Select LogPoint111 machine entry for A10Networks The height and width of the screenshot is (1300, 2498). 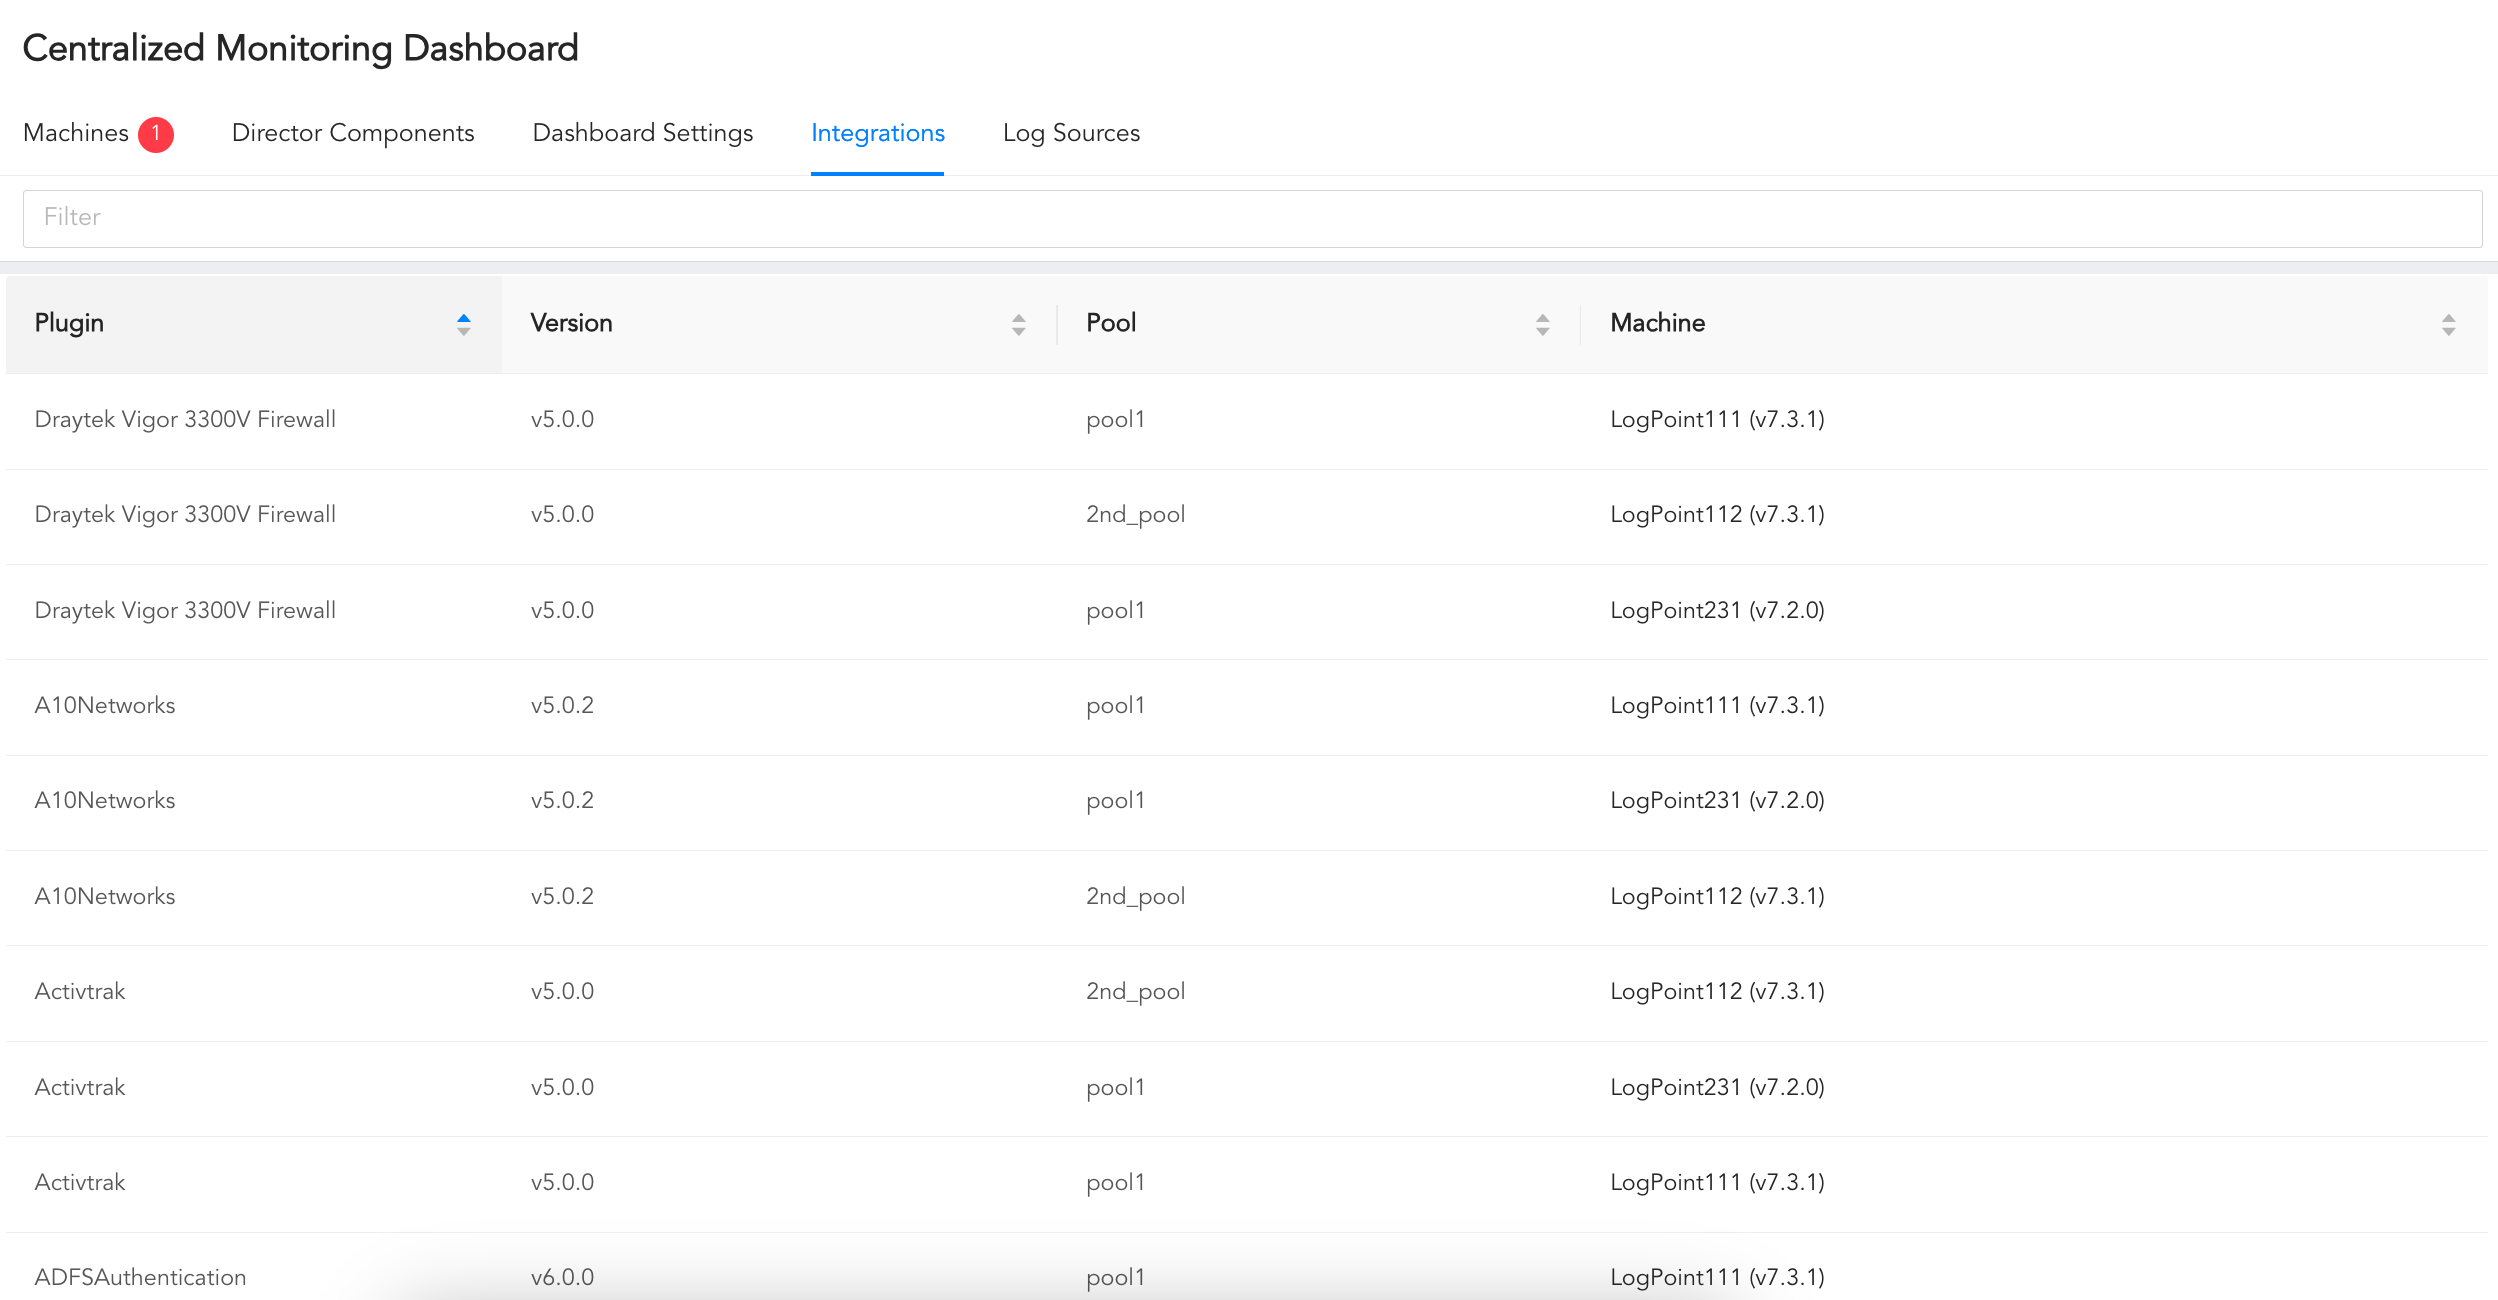click(1717, 705)
